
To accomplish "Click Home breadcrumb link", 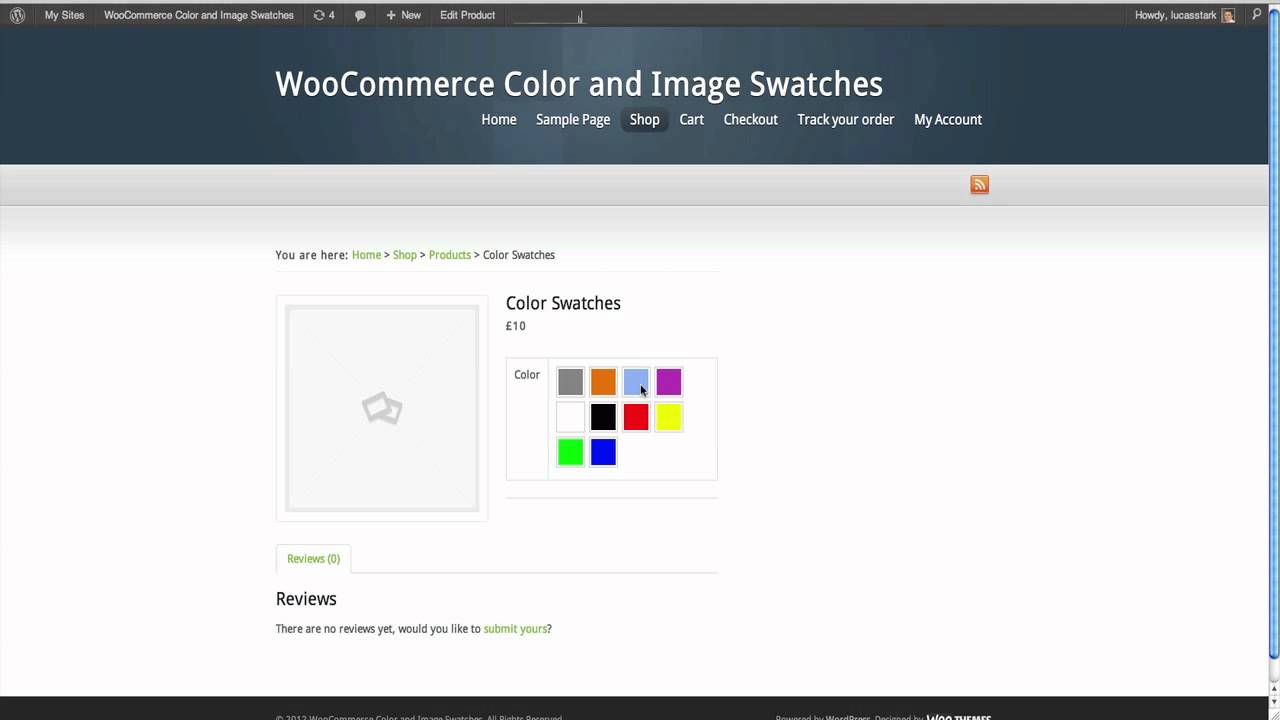I will point(366,255).
